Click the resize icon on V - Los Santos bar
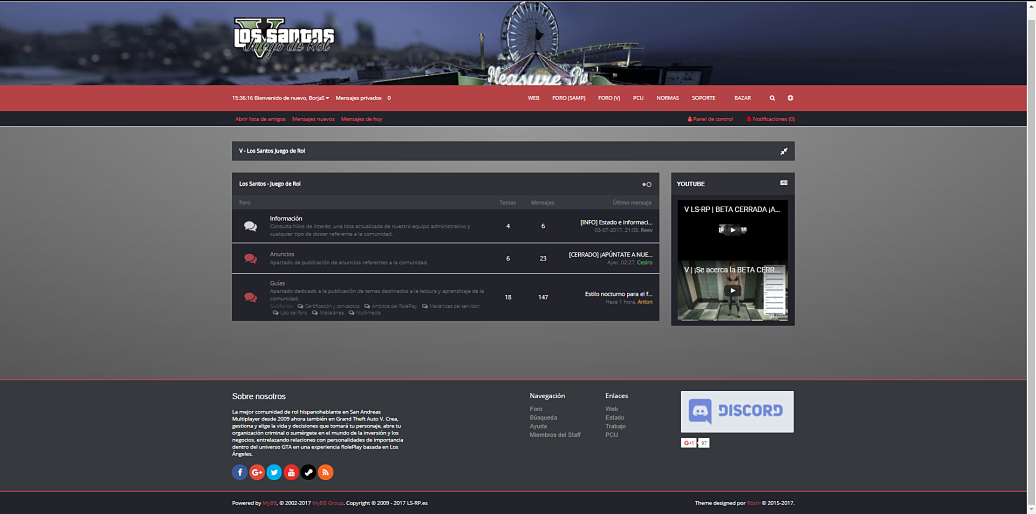 pos(784,151)
